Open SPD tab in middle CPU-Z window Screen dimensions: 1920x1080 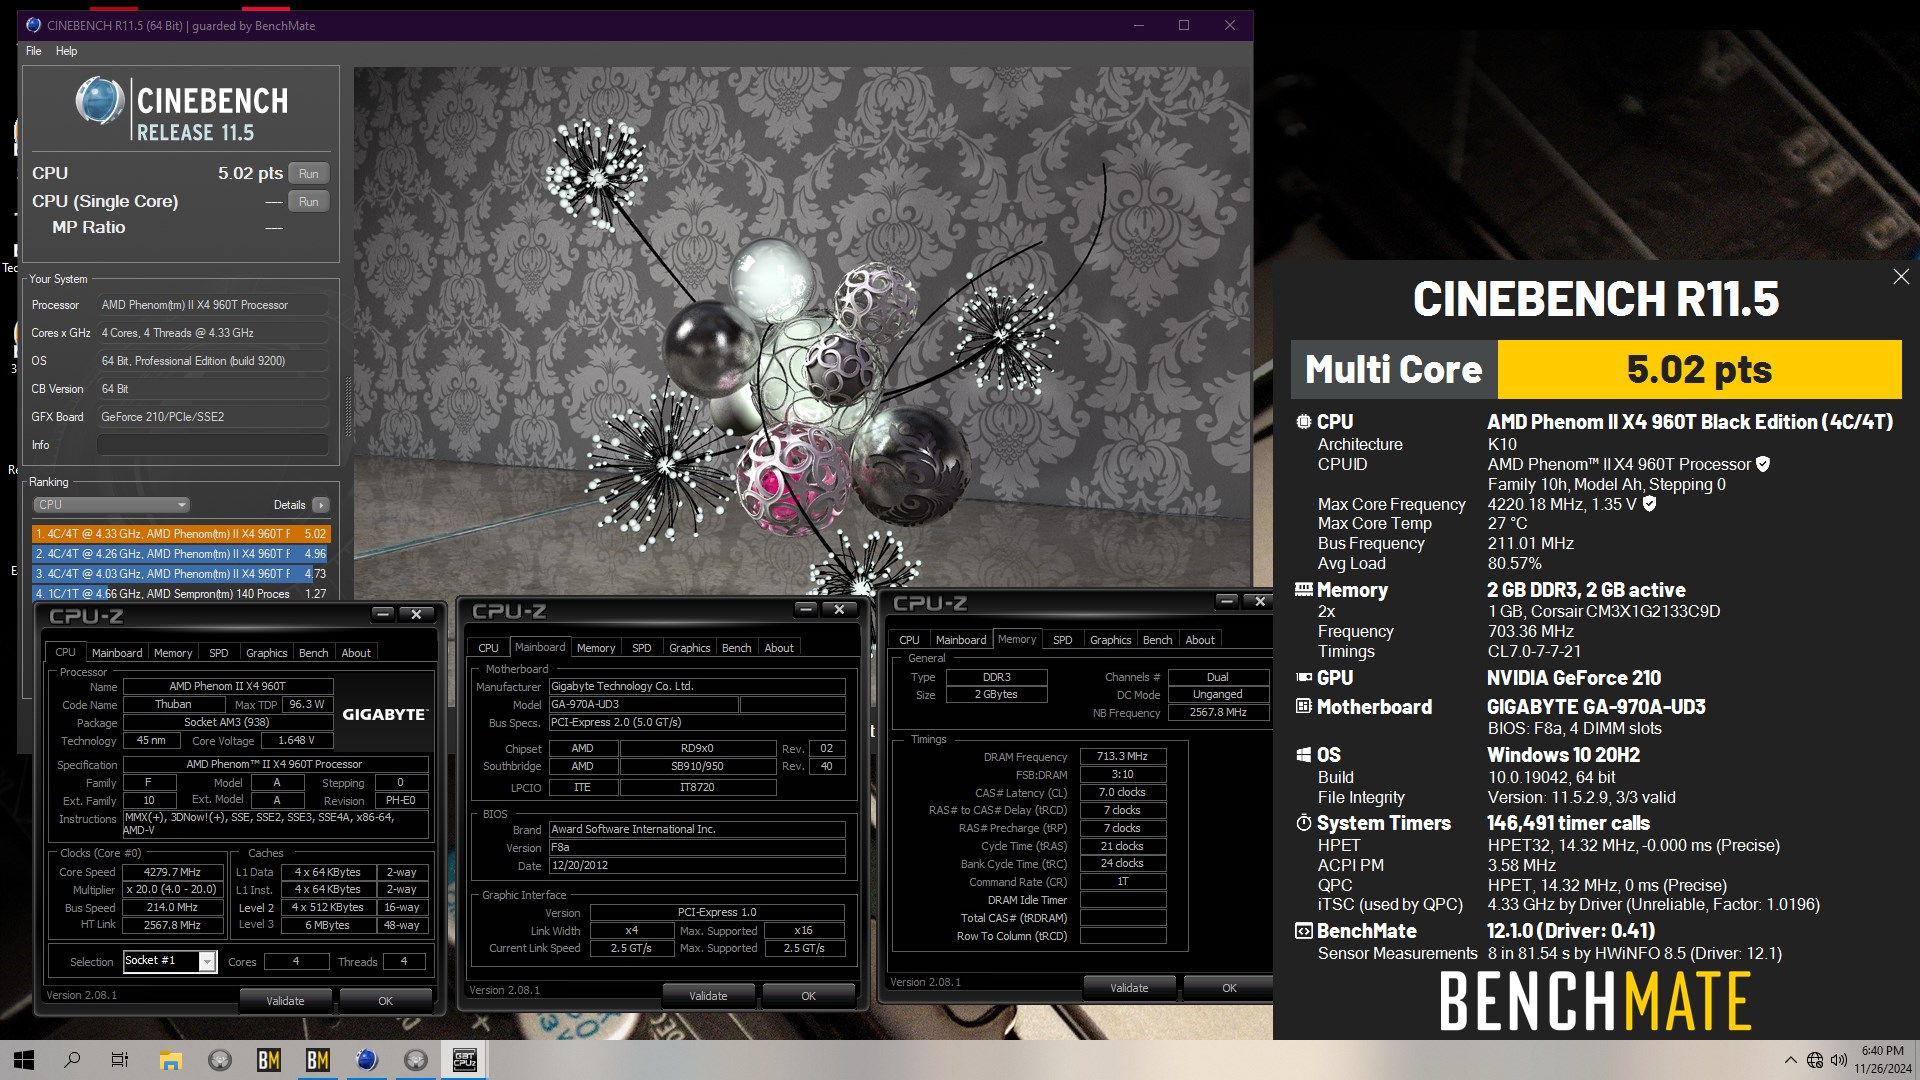point(642,648)
